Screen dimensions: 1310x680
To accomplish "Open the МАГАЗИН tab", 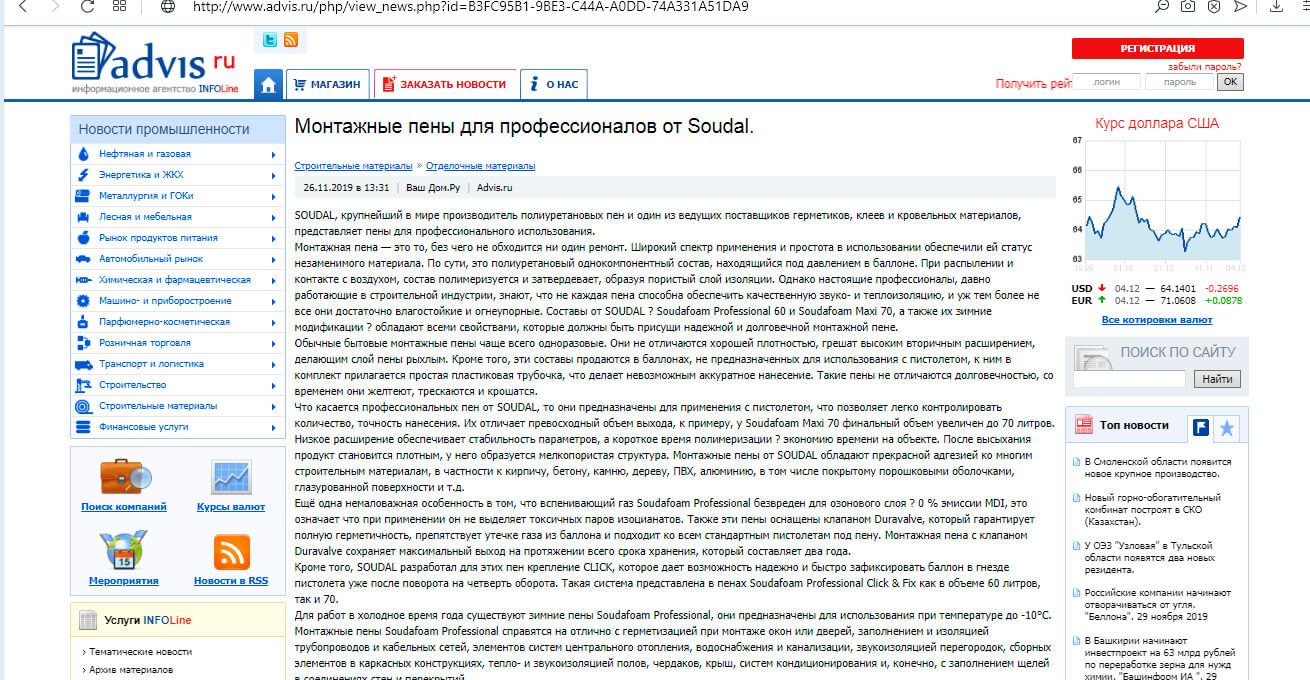I will tap(328, 85).
